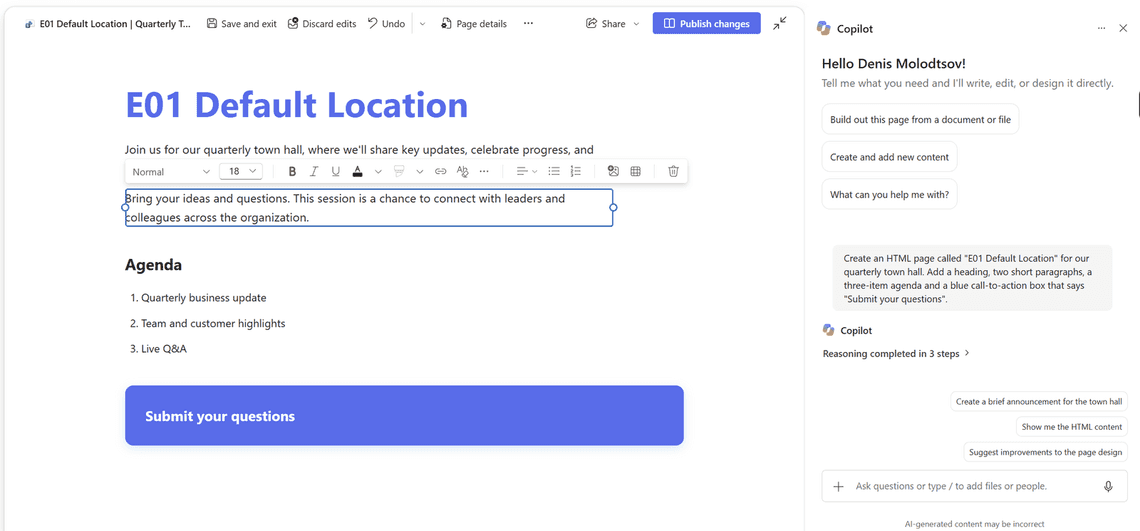Select 'Build out this page from a document or file'
The height and width of the screenshot is (531, 1140).
[x=920, y=119]
